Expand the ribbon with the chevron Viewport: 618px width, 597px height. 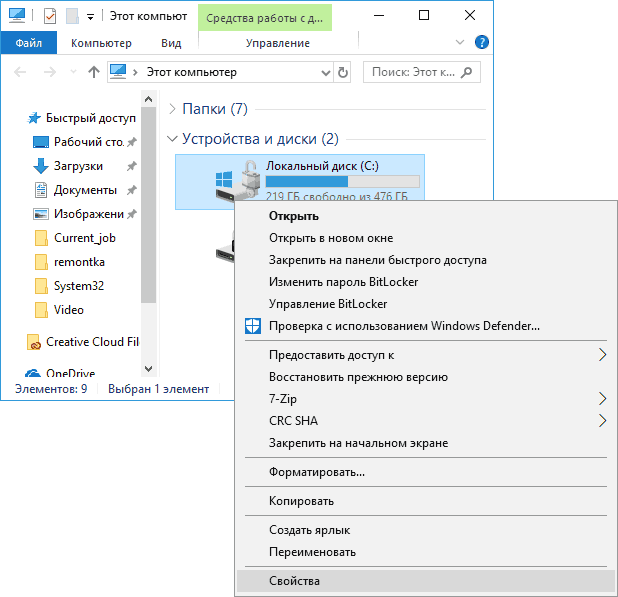tap(460, 42)
